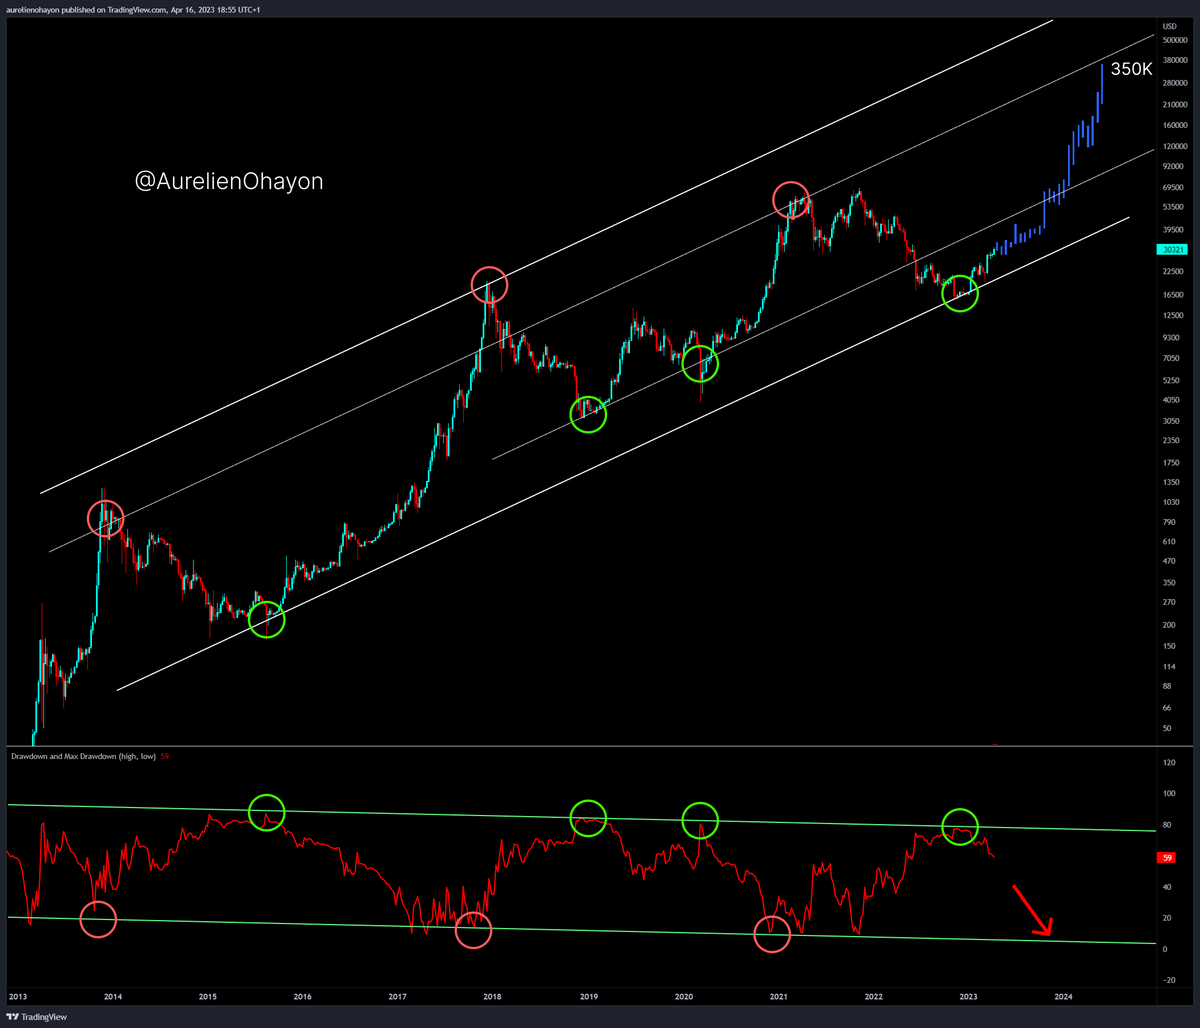Click the 280000 price axis label
Screen dimensions: 1200x1028
[x=1175, y=83]
